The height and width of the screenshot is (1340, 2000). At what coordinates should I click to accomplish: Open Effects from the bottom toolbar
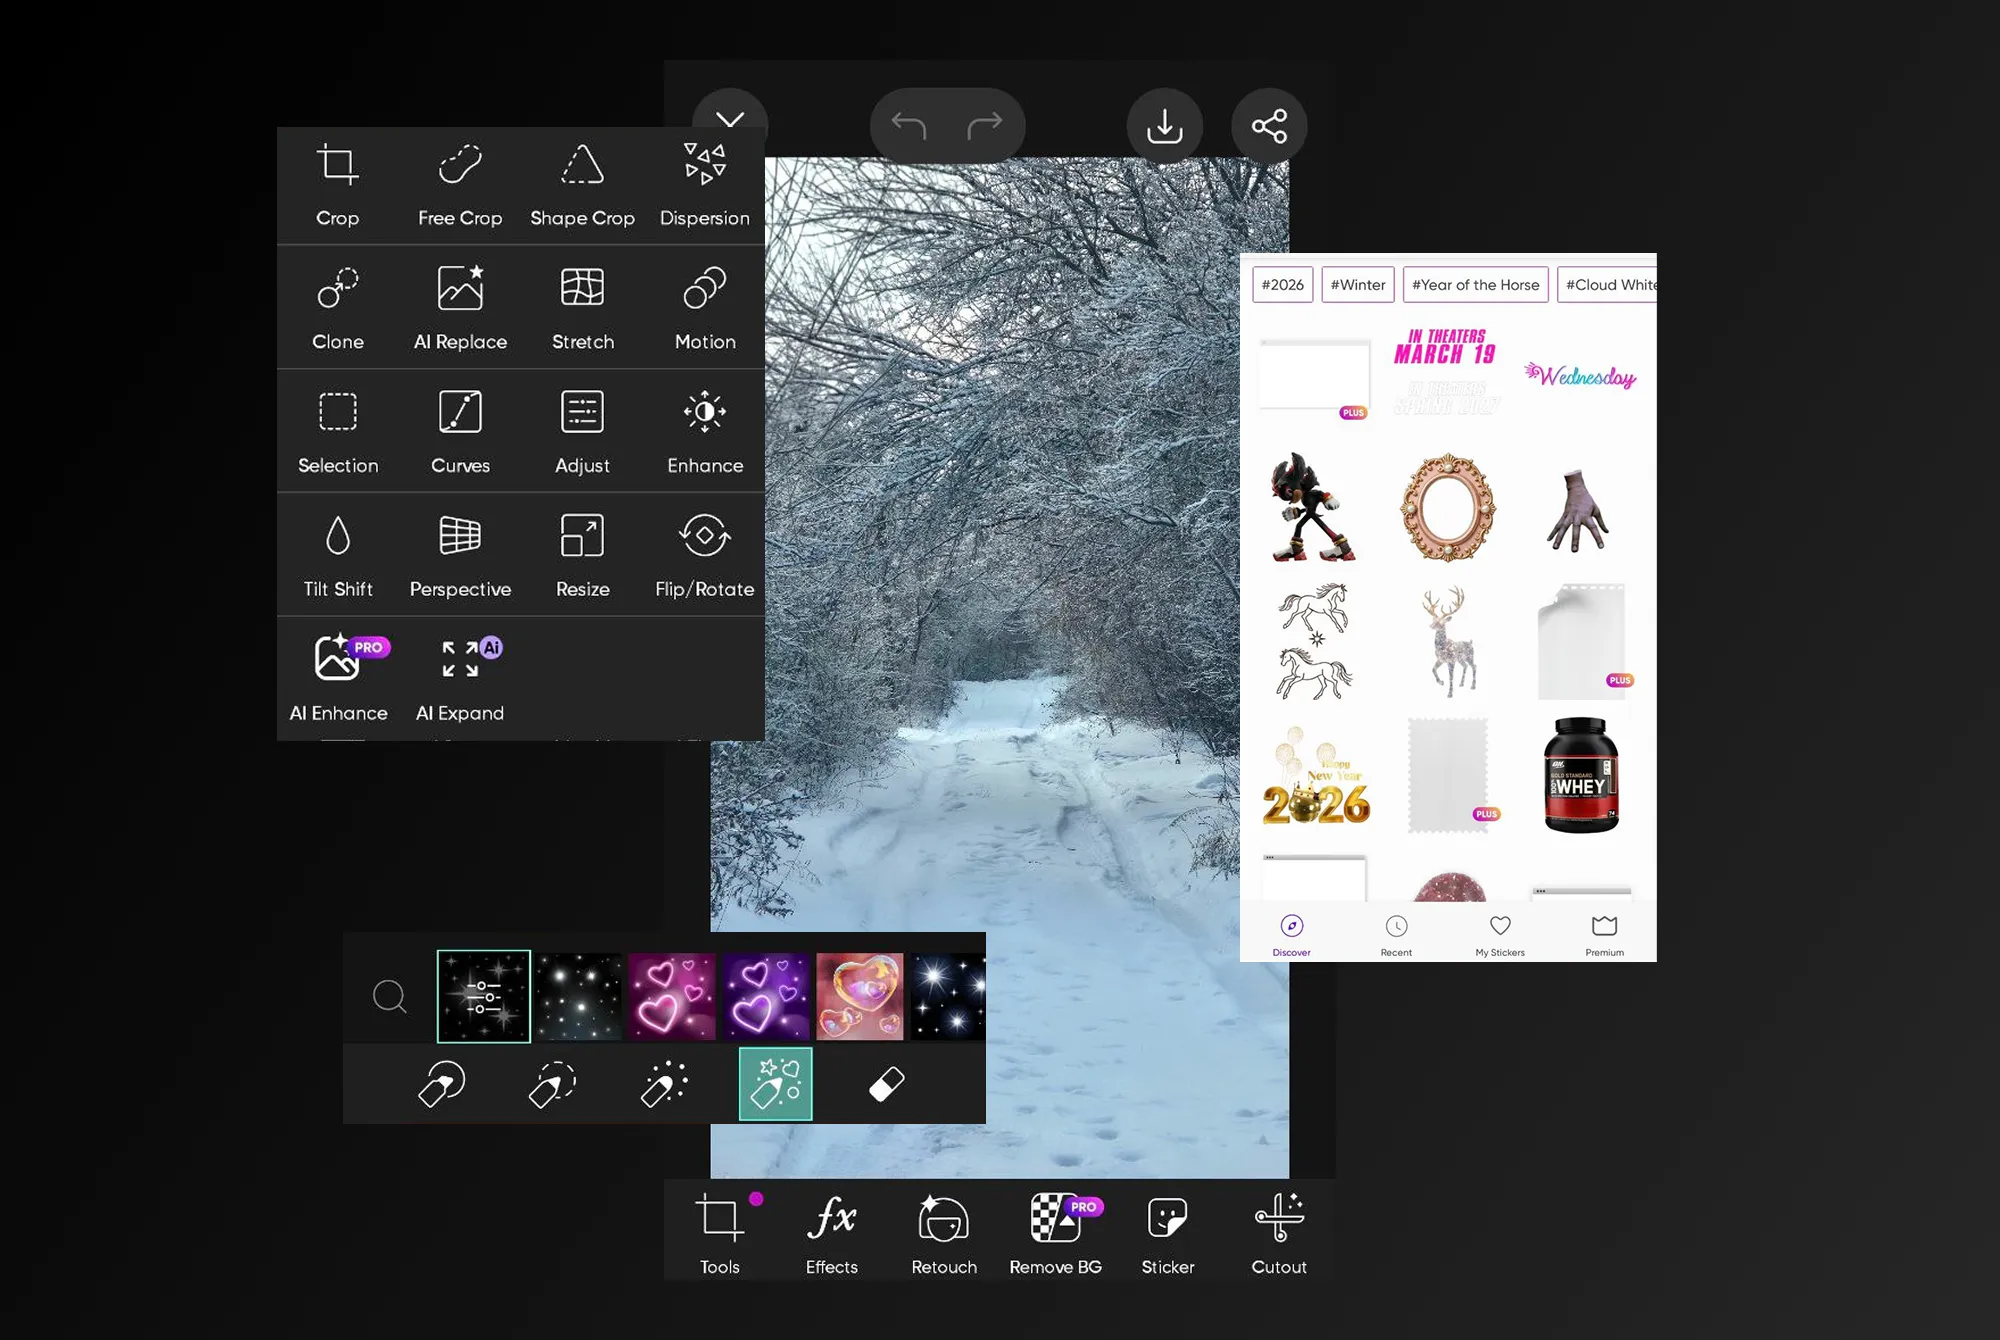(832, 1235)
